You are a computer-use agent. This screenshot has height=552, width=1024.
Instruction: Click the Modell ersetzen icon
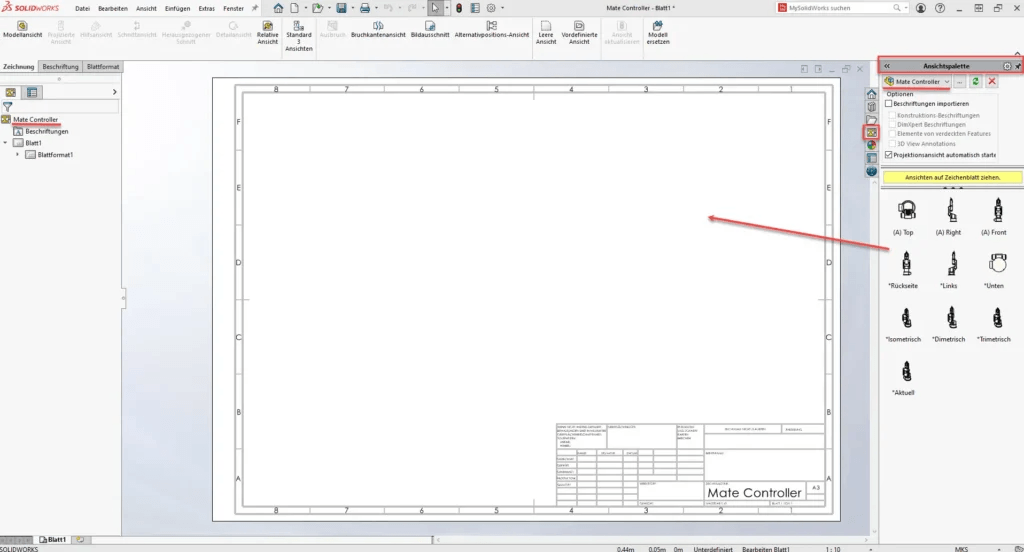(658, 35)
